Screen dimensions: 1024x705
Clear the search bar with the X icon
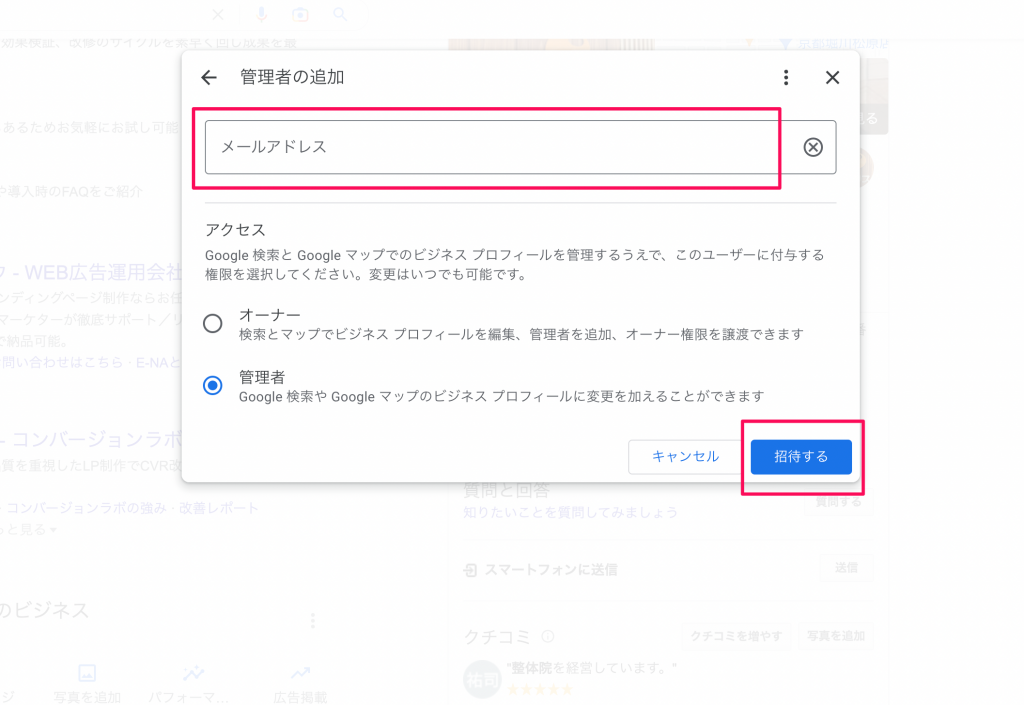pyautogui.click(x=219, y=14)
